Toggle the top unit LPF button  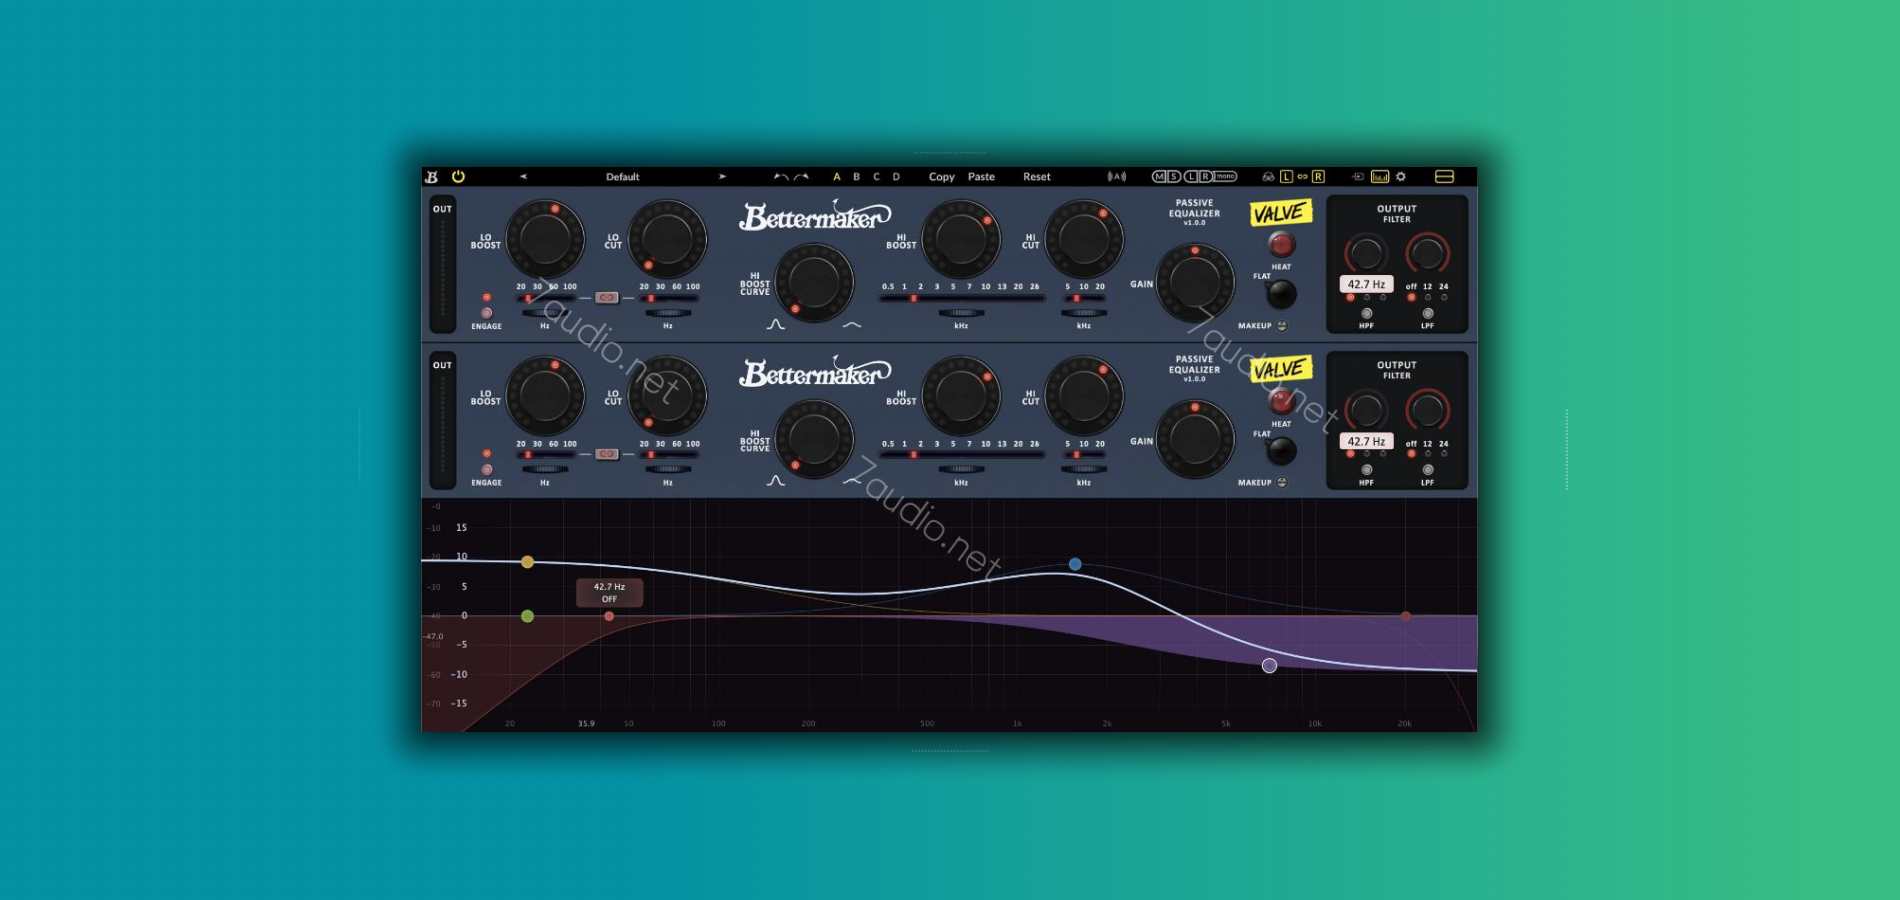(1427, 314)
